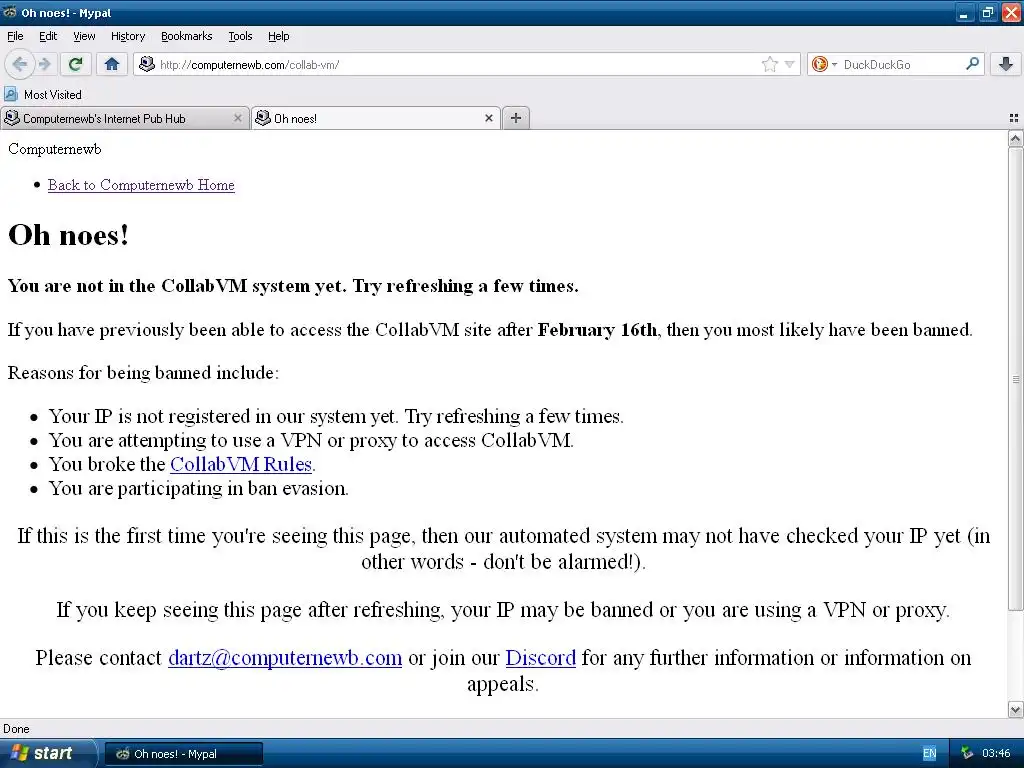Go forward using the forward arrow
This screenshot has height=768, width=1024.
point(44,64)
